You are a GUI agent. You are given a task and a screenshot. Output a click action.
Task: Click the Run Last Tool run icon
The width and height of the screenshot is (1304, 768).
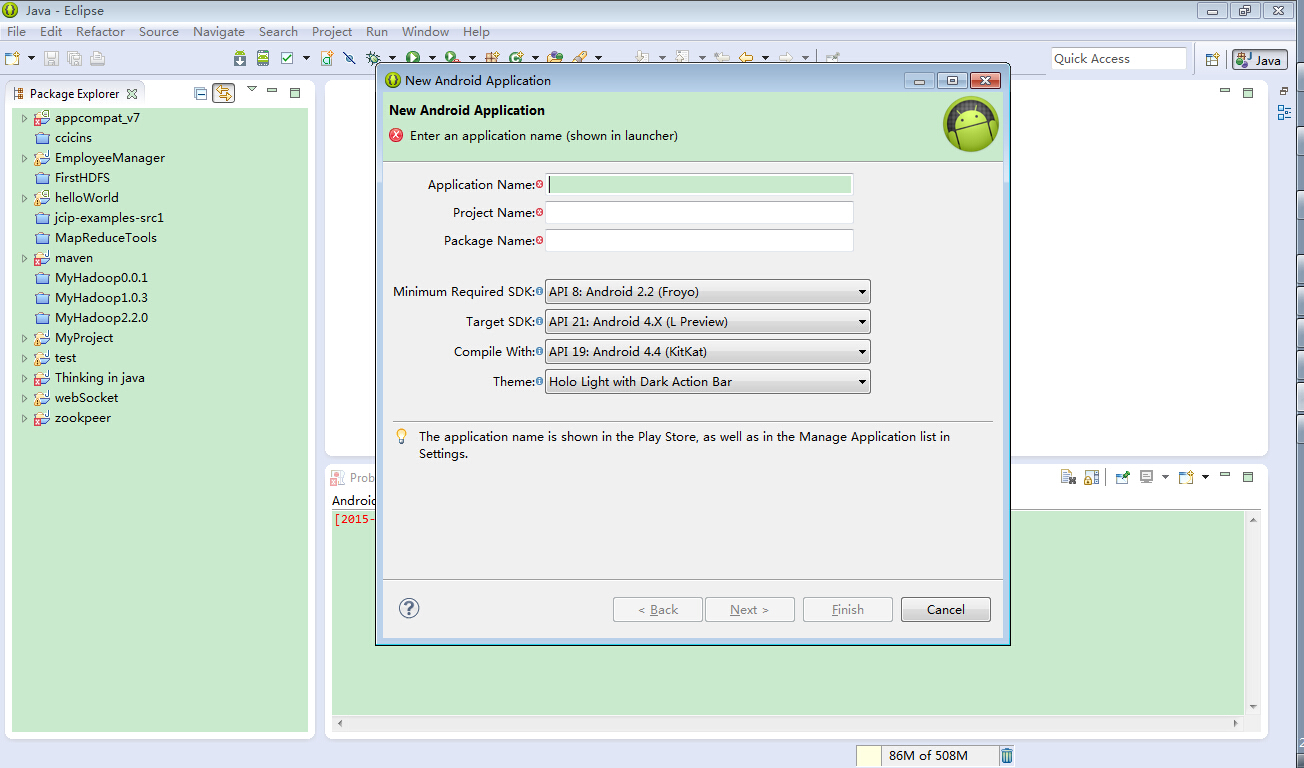click(x=452, y=58)
